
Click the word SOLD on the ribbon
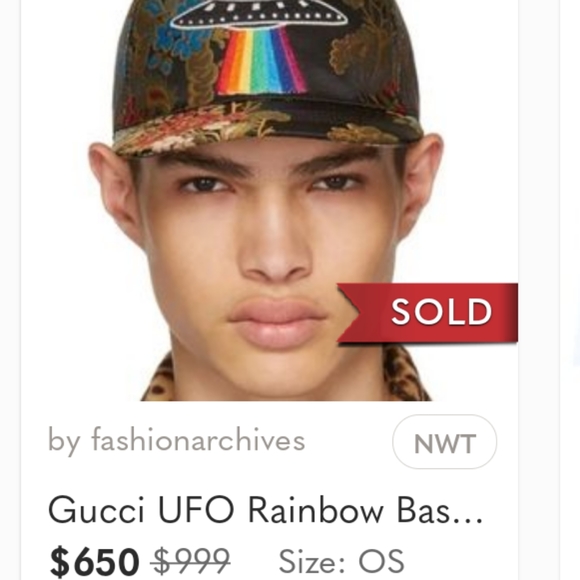(x=441, y=312)
